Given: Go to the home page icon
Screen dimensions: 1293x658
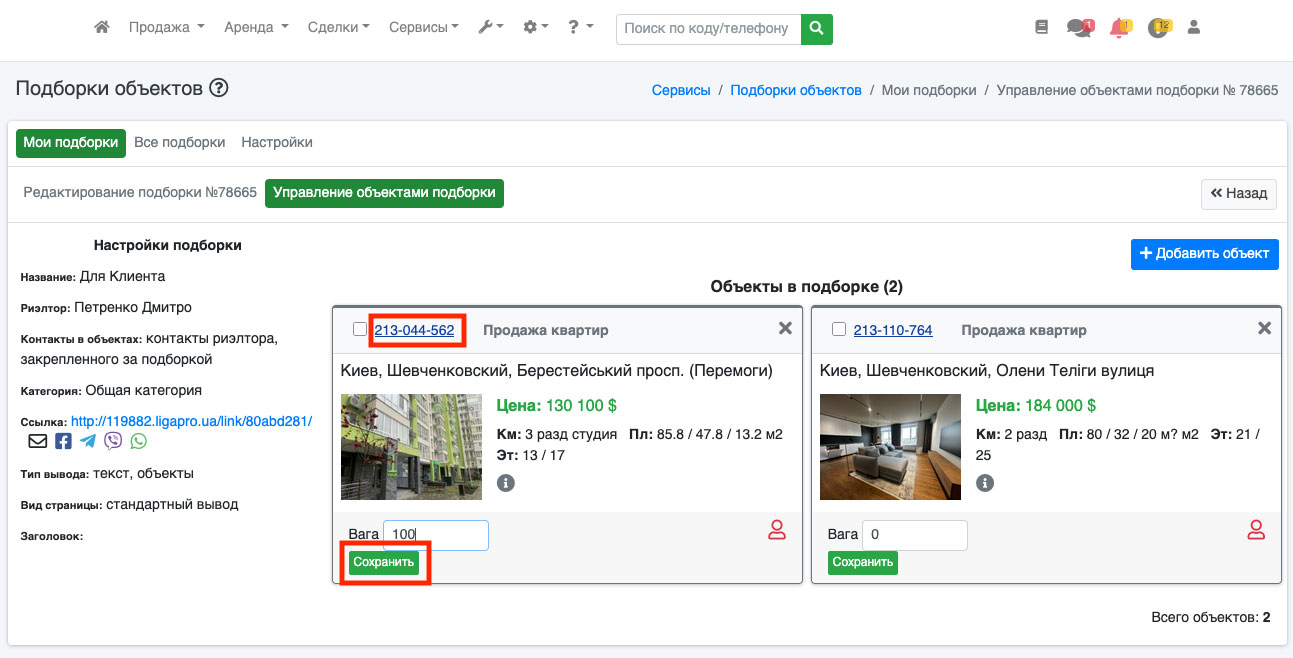Looking at the screenshot, I should pyautogui.click(x=102, y=28).
